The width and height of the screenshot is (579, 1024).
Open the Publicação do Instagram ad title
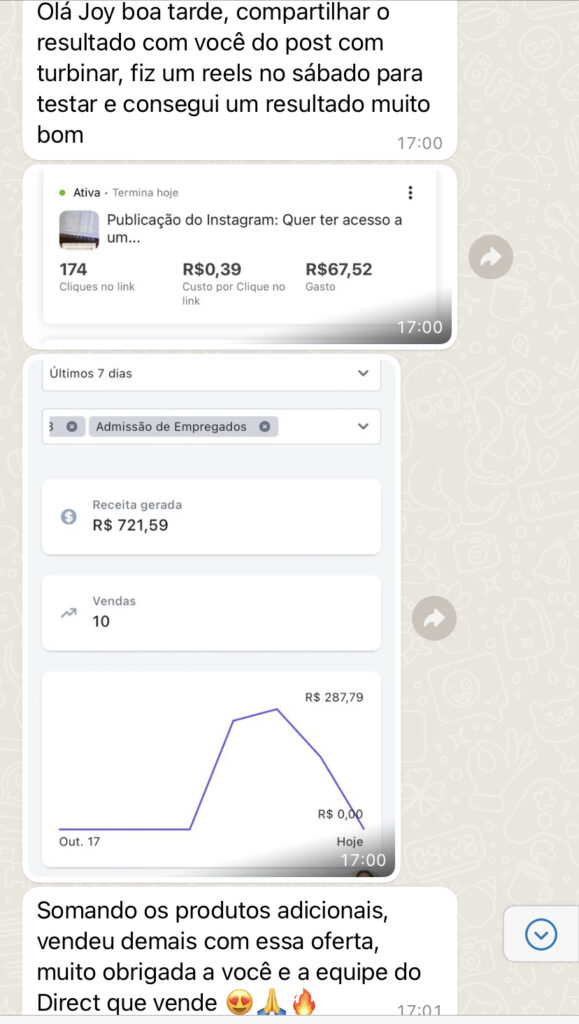(x=254, y=229)
